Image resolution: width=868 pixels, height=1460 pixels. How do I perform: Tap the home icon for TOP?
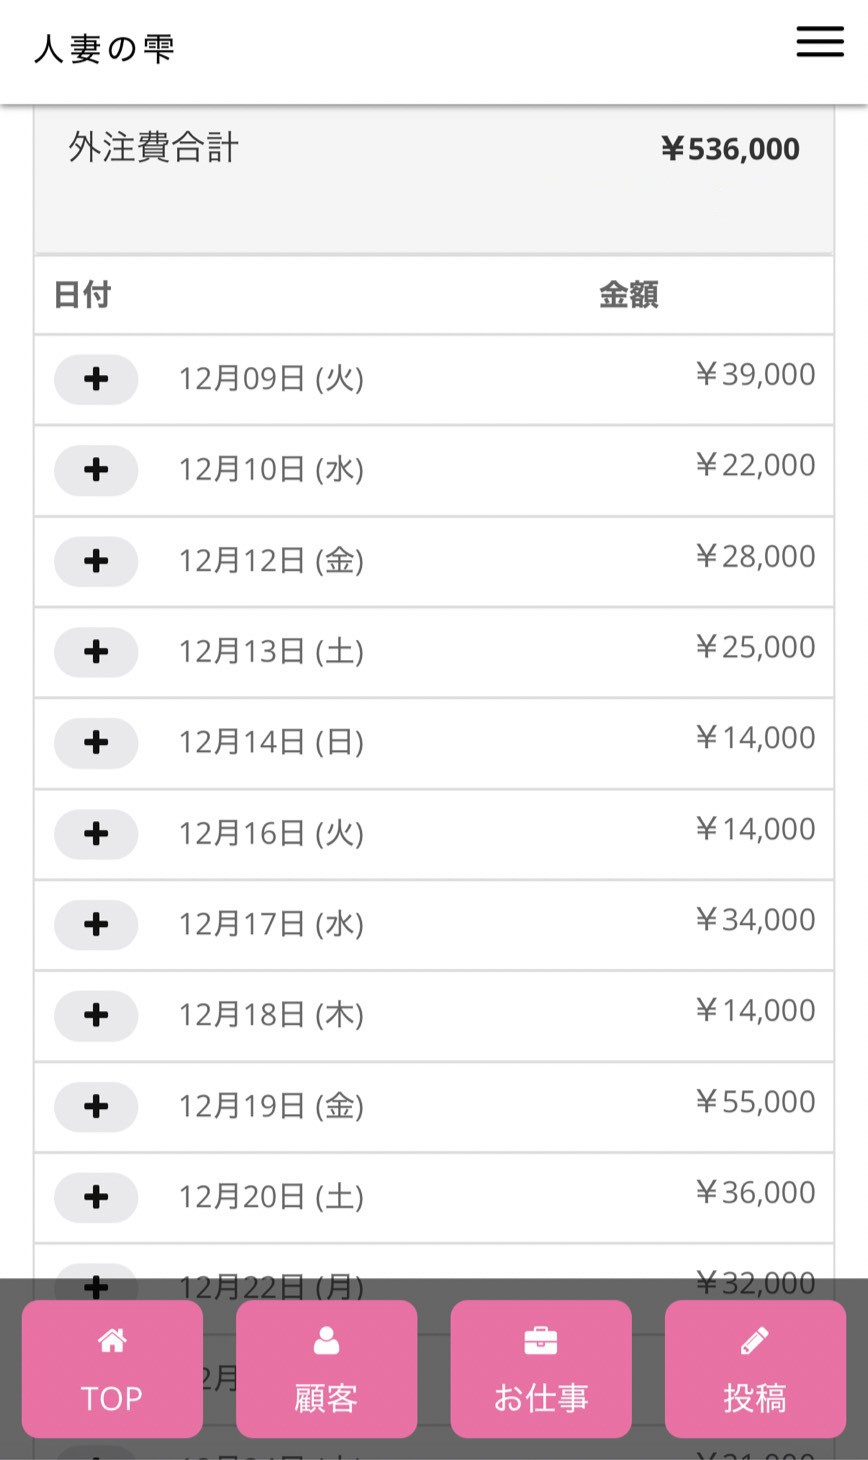112,1341
